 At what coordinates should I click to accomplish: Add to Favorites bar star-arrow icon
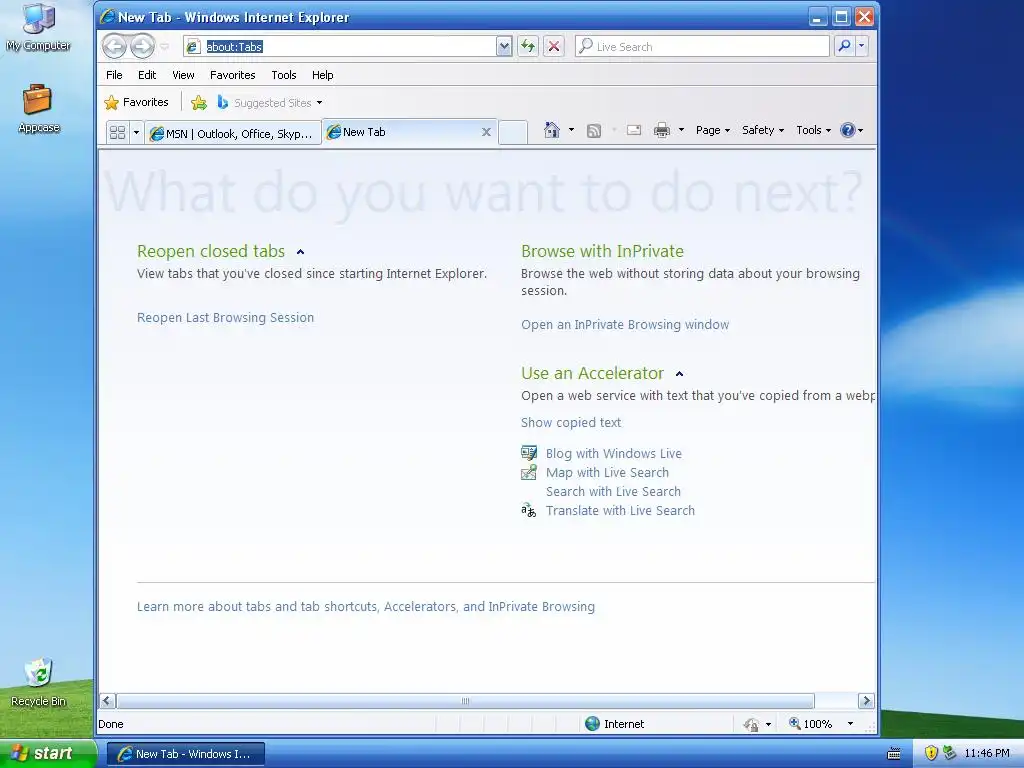point(199,103)
